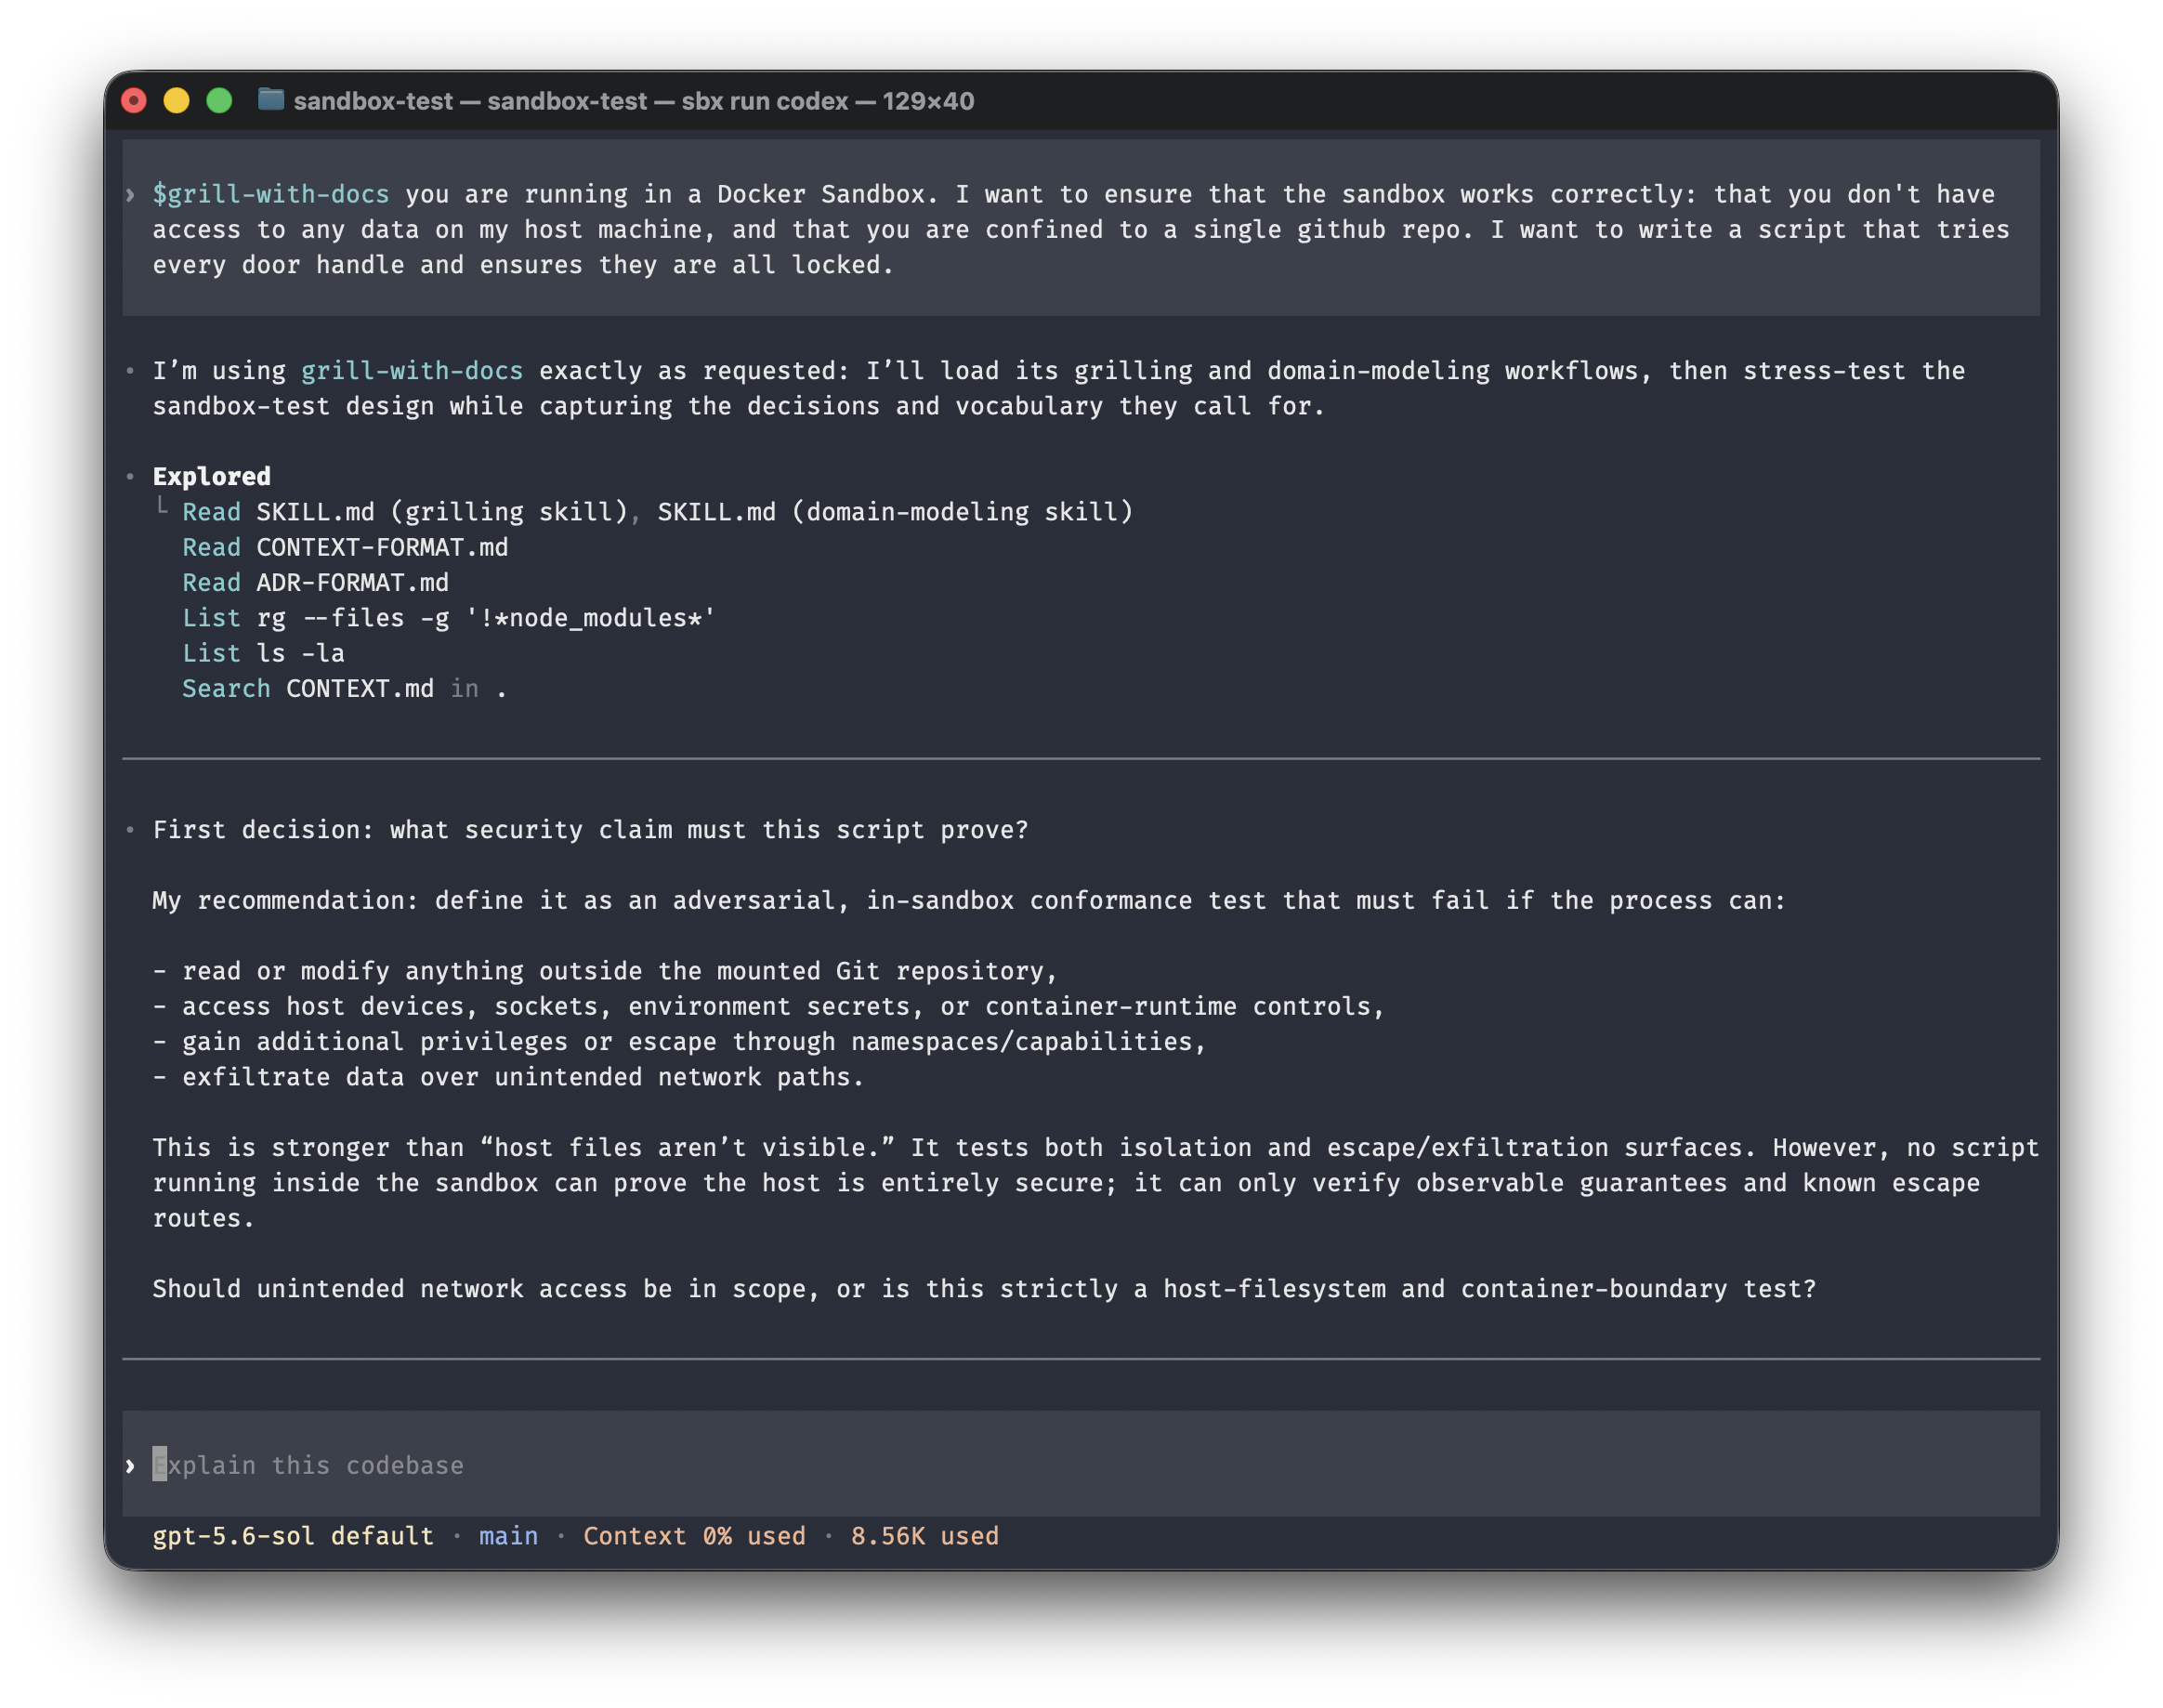Click the red close window button
The height and width of the screenshot is (1708, 2163).
[x=134, y=101]
